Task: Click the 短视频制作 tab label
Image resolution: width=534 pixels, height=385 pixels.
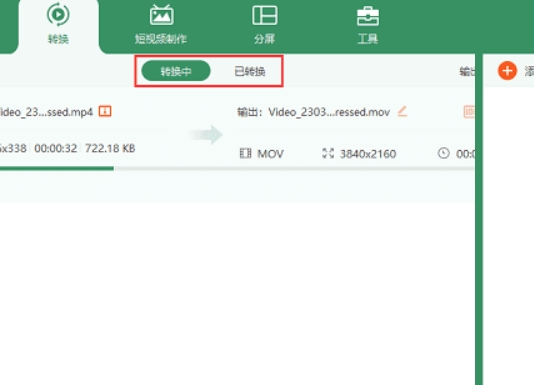Action: 161,39
